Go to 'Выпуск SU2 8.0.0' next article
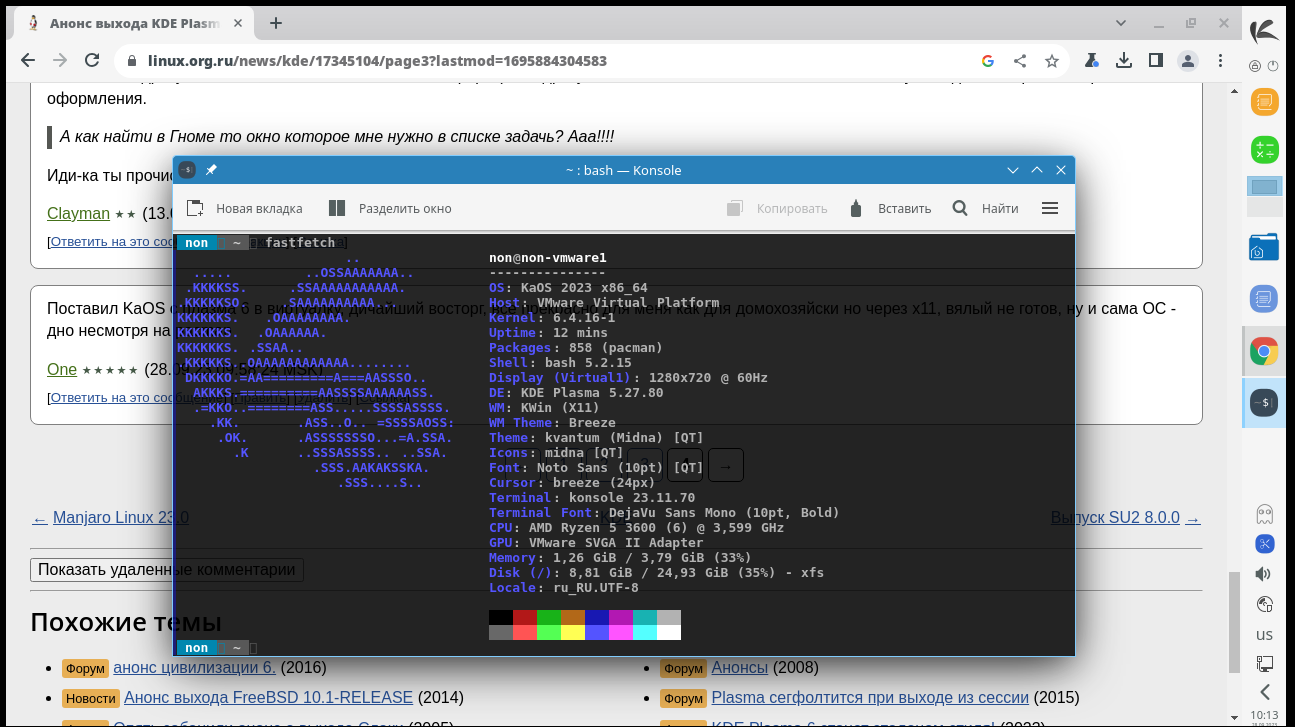Image resolution: width=1295 pixels, height=727 pixels. (x=1115, y=518)
